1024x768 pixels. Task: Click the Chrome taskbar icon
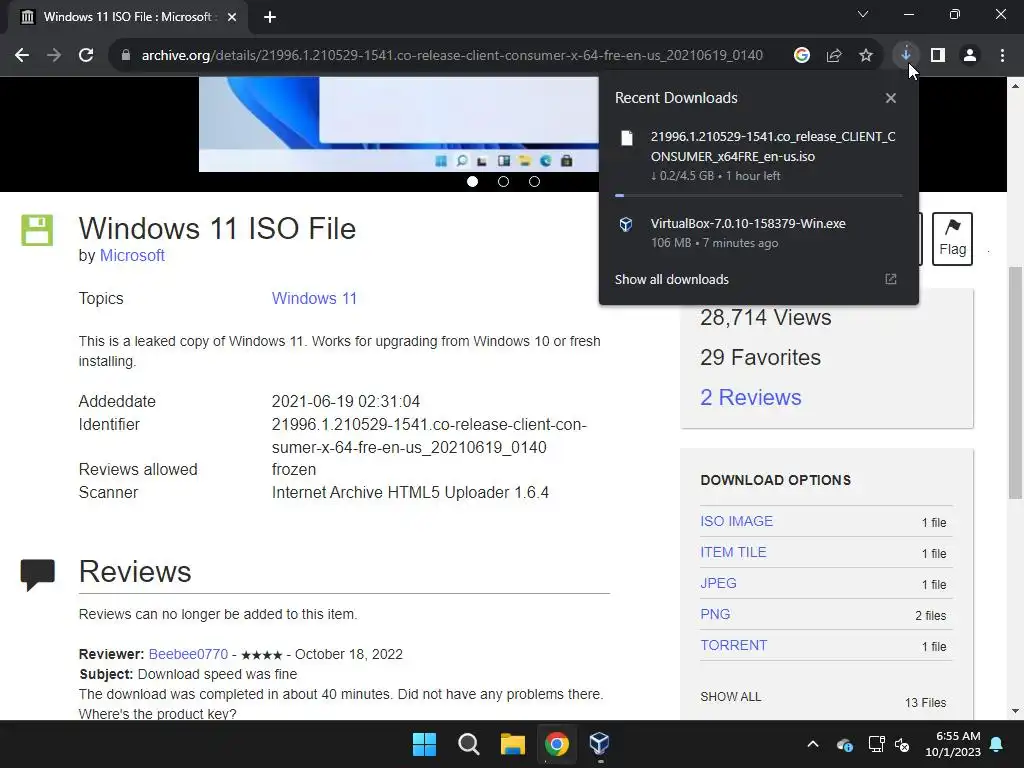click(556, 744)
